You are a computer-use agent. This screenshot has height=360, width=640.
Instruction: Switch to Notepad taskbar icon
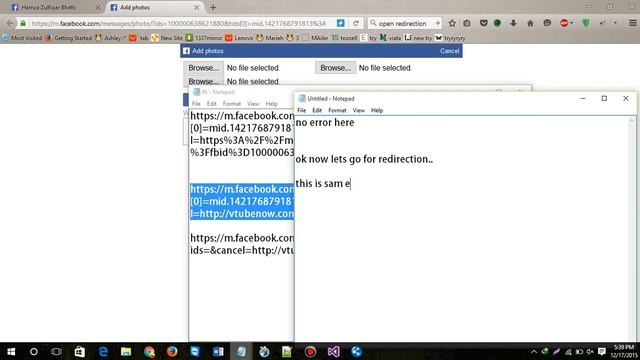click(x=241, y=351)
